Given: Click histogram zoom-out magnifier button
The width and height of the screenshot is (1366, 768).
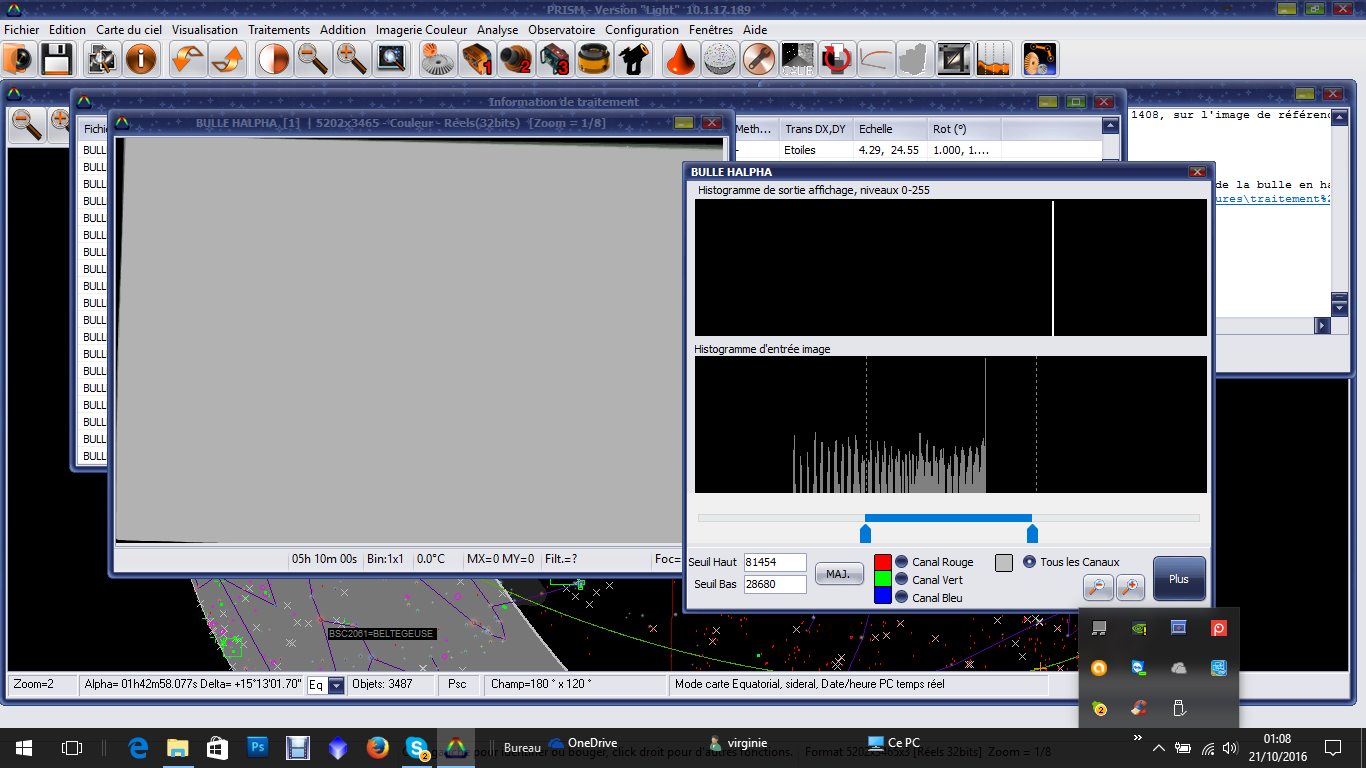Looking at the screenshot, I should coord(1098,587).
